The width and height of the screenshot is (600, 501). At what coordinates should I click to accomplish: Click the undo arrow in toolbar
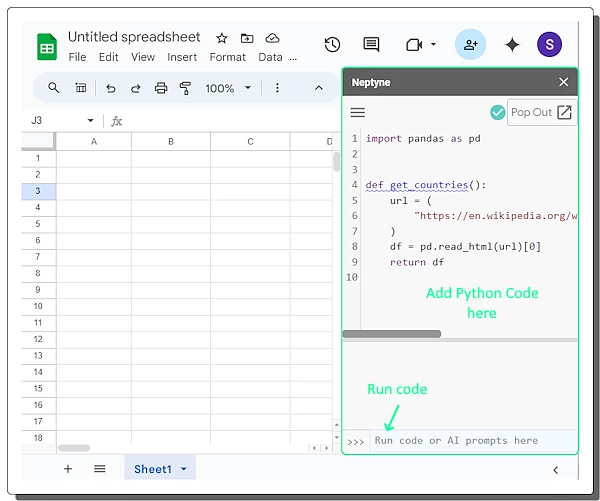click(x=110, y=88)
